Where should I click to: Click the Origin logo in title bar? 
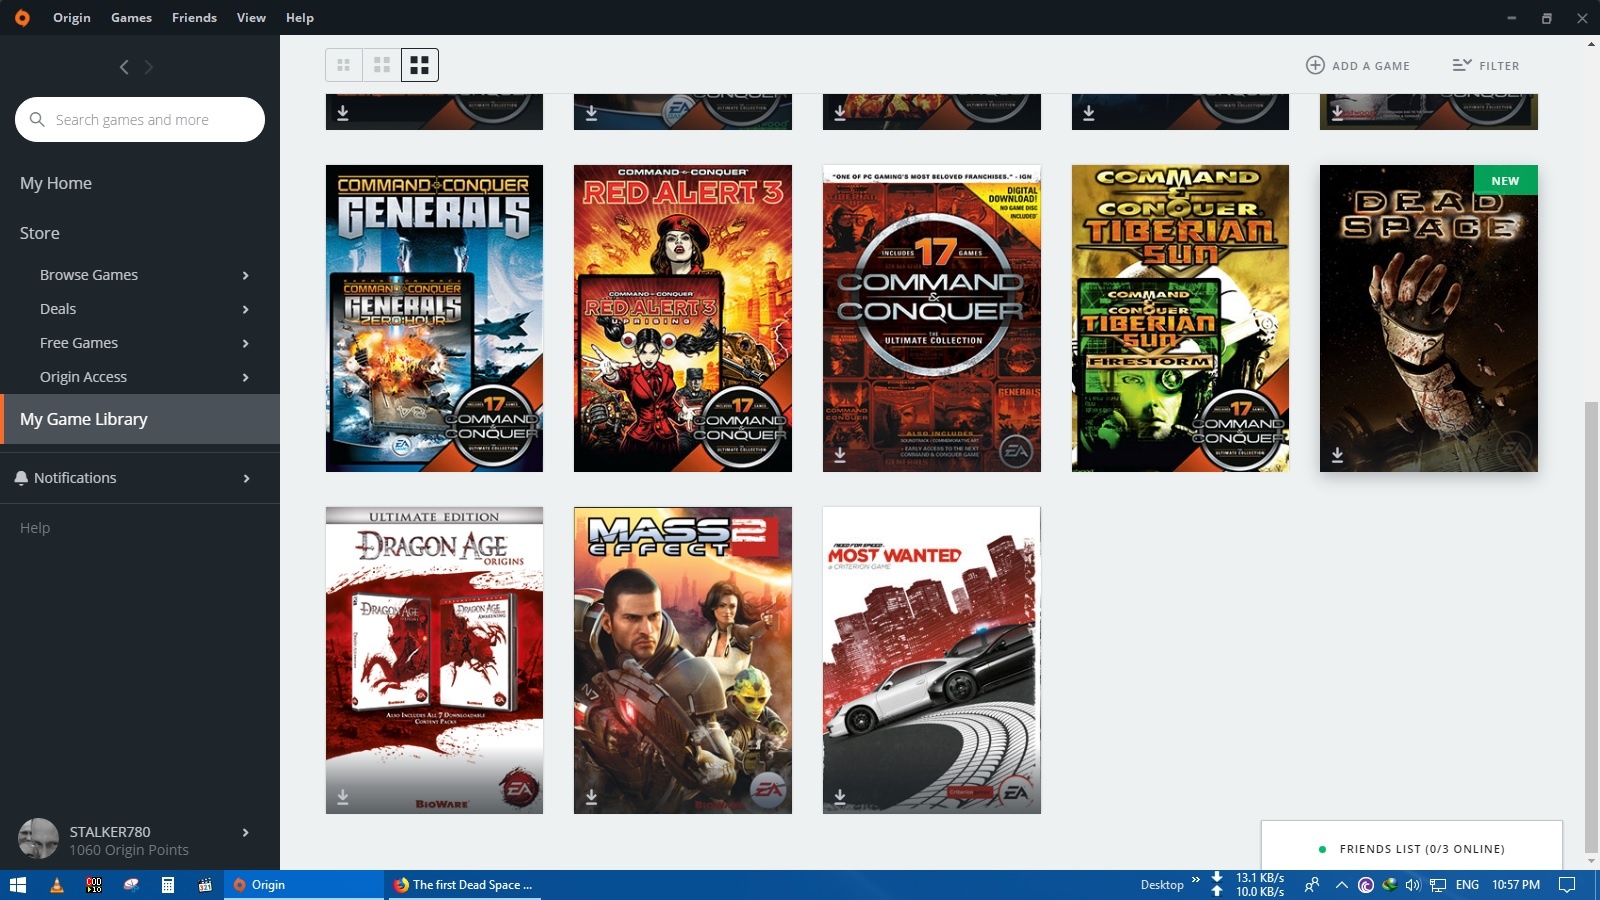pos(22,18)
